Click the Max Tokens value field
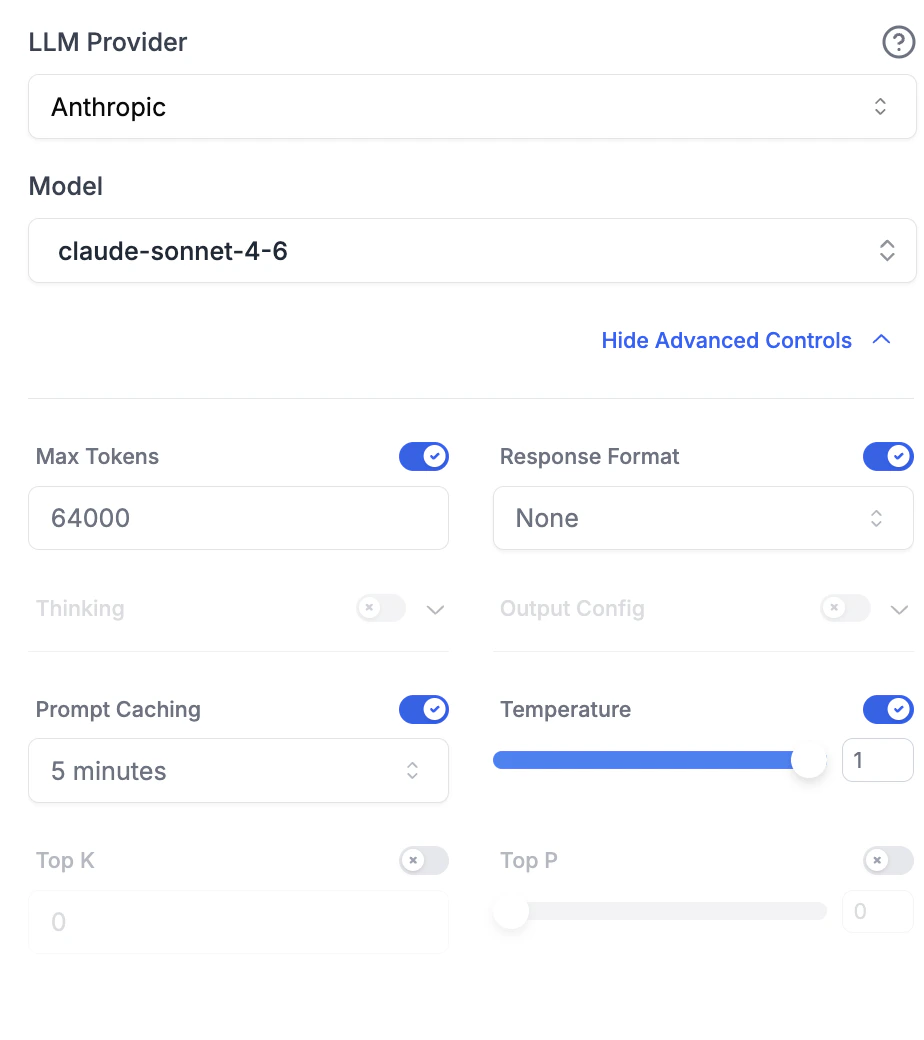The image size is (924, 1040). [x=238, y=518]
